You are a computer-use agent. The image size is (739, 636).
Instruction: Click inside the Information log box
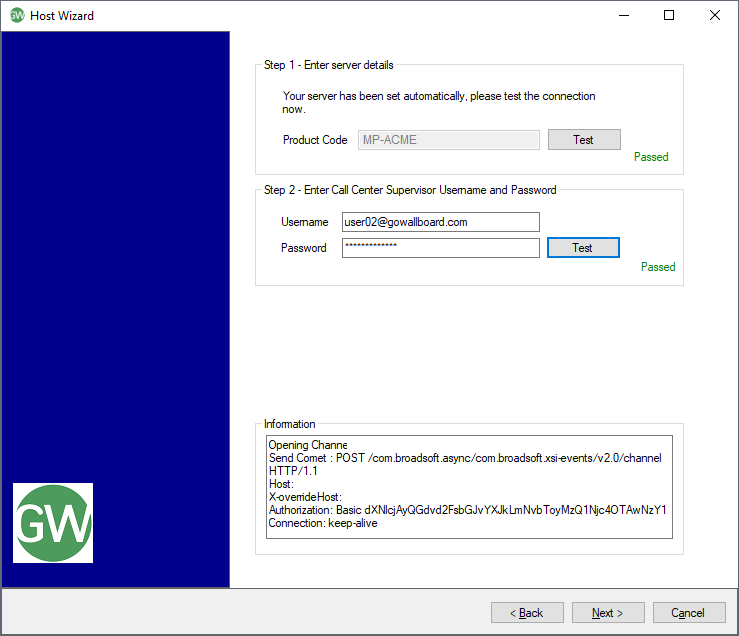[x=469, y=487]
